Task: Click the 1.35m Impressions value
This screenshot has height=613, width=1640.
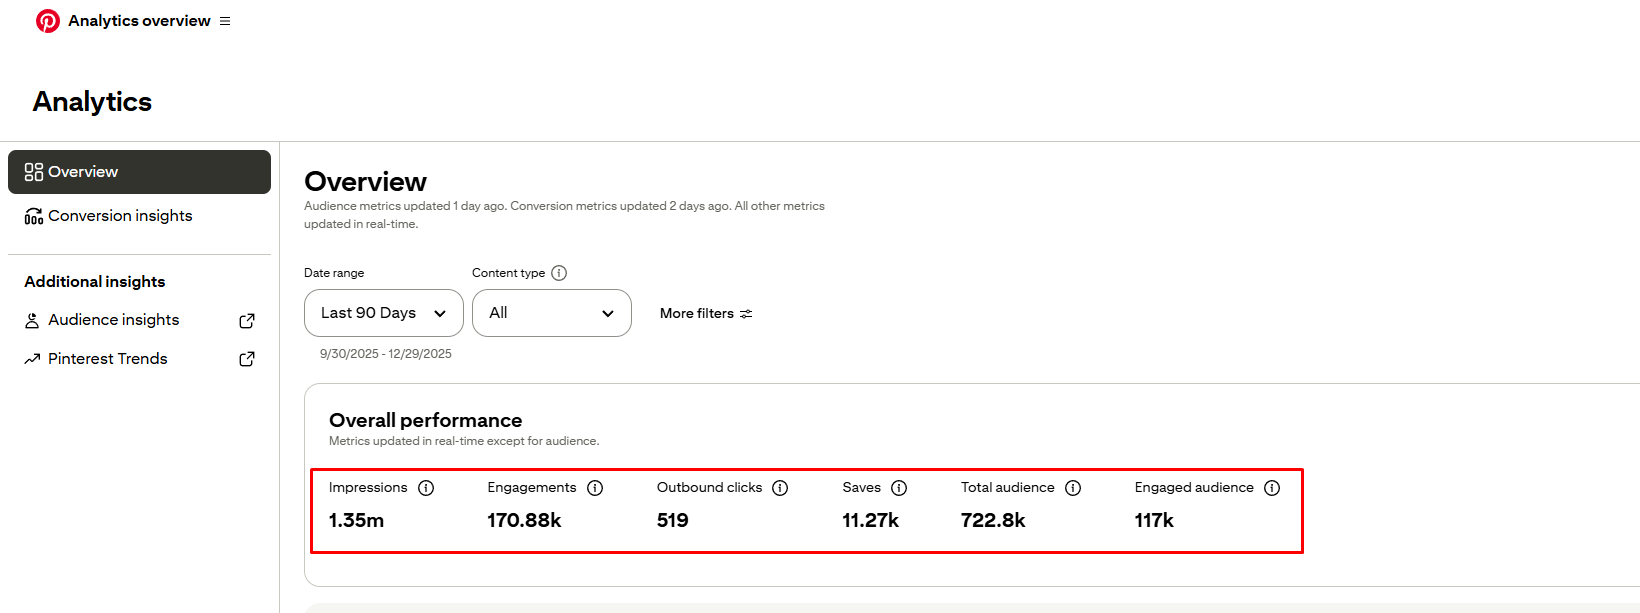Action: 356,520
